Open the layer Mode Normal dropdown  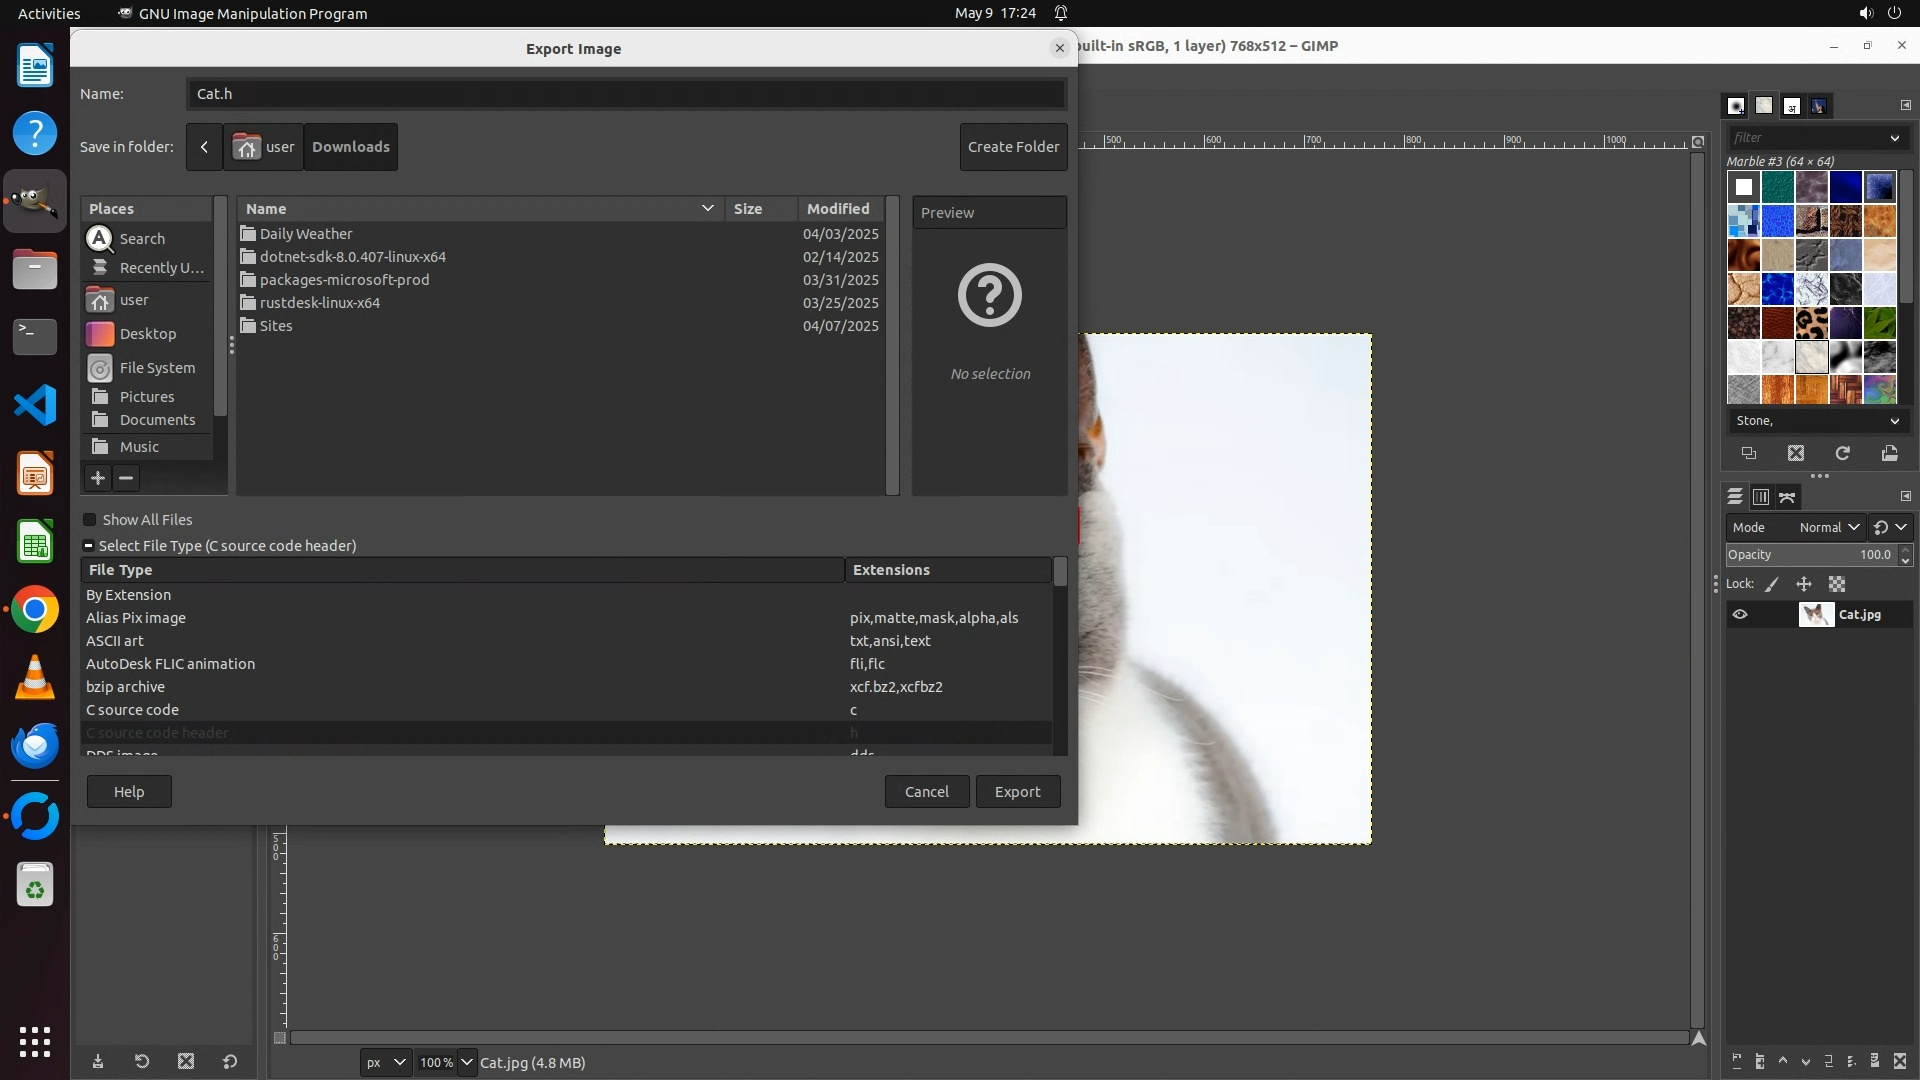1829,527
